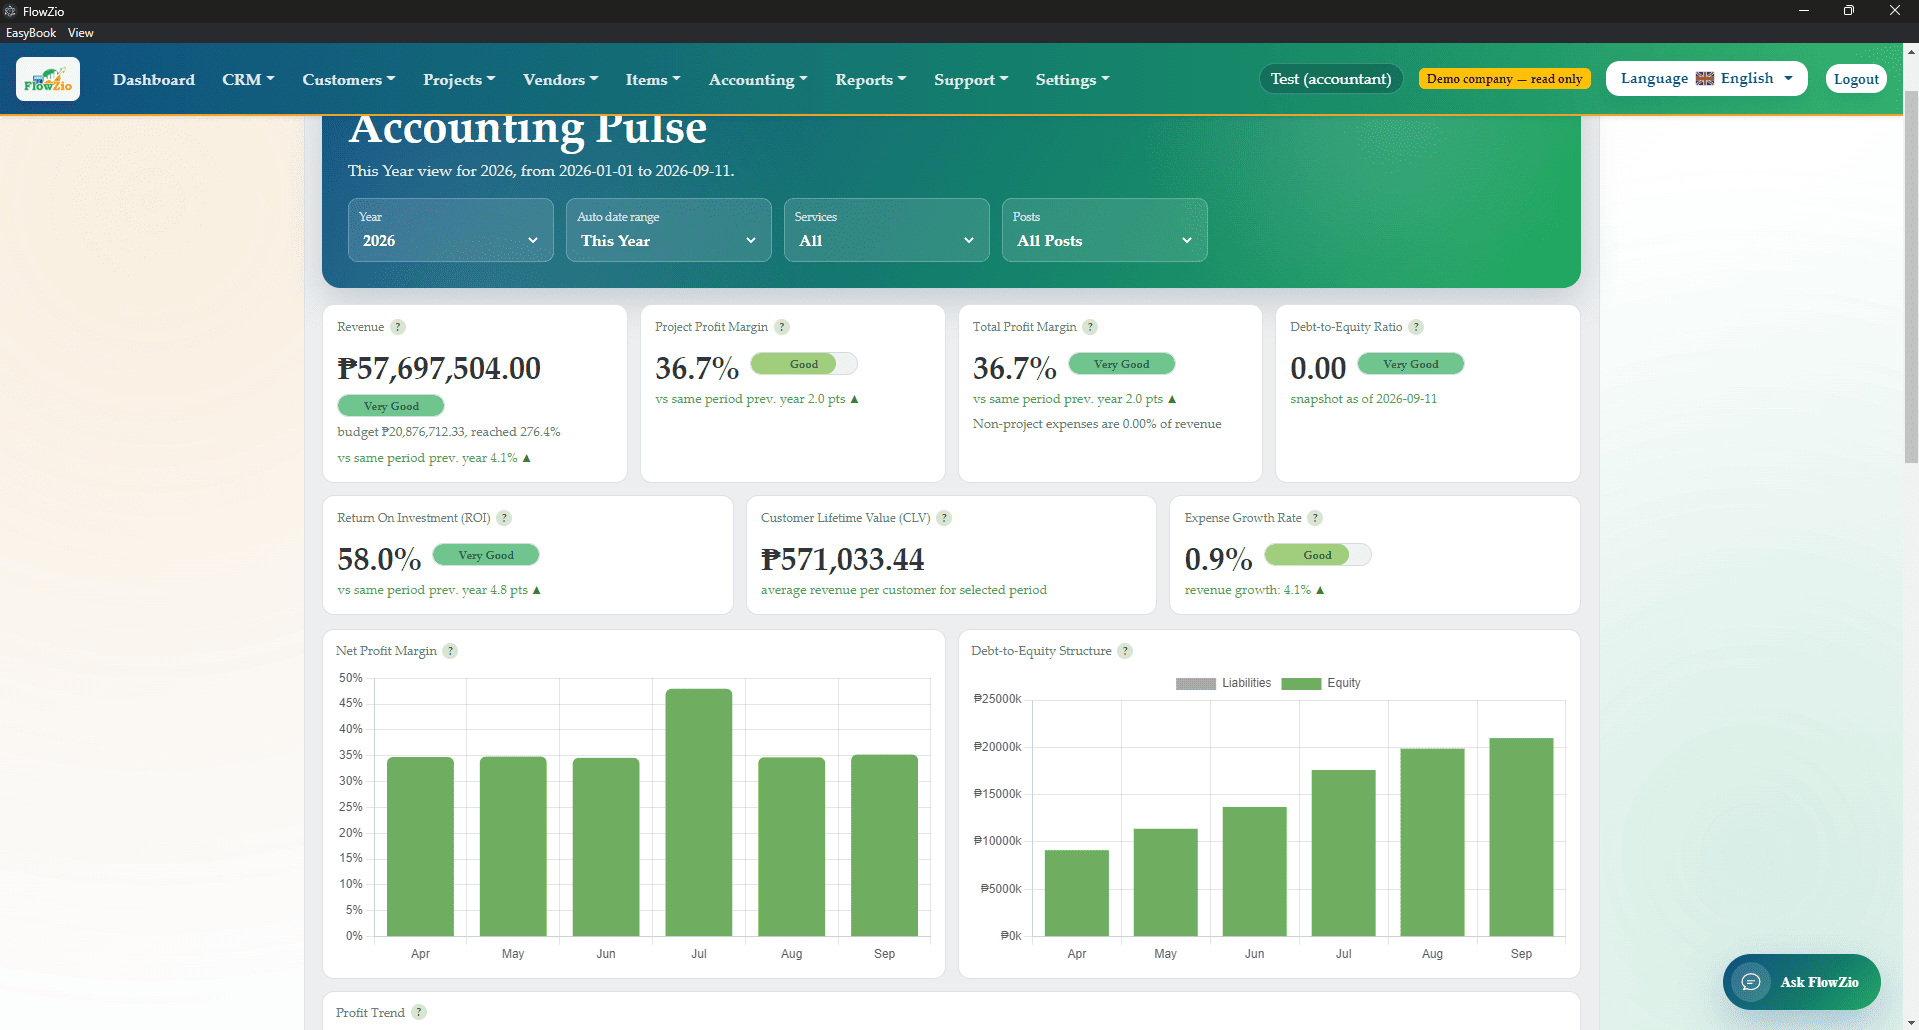1919x1030 pixels.
Task: Click Demo company read only badge
Action: 1504,79
